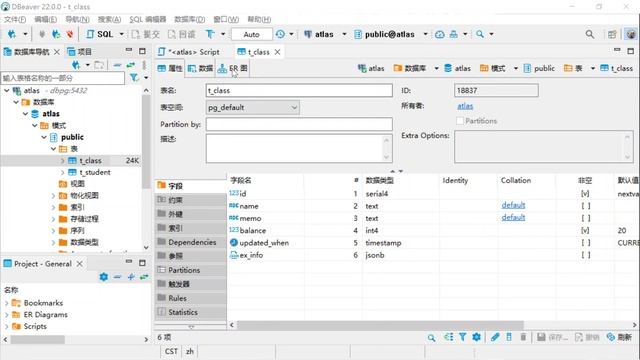Click the edit pencil icon in bottom toolbar

point(495,337)
